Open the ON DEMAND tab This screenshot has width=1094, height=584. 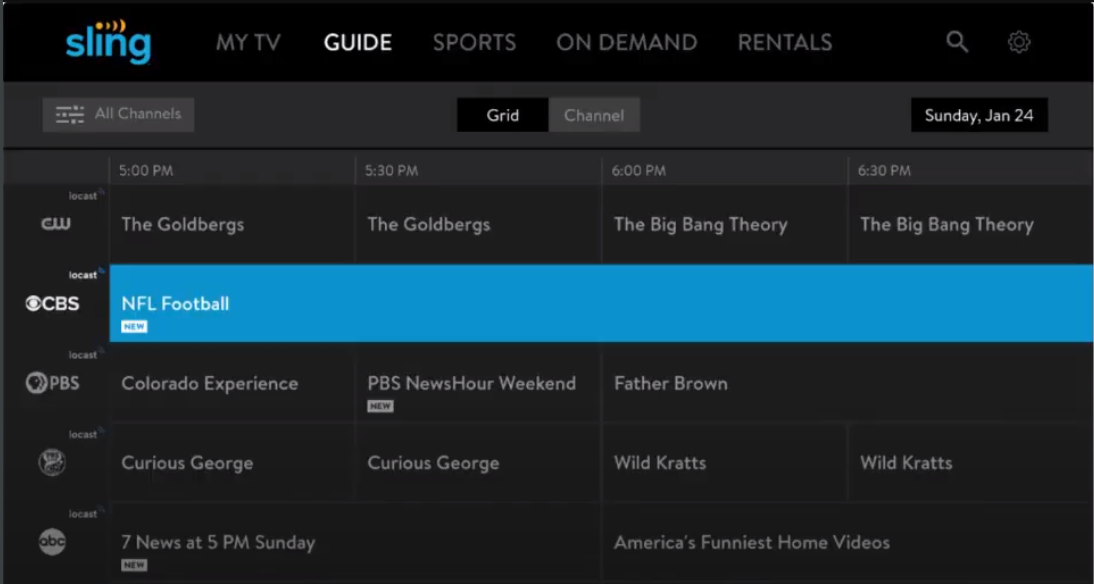627,43
